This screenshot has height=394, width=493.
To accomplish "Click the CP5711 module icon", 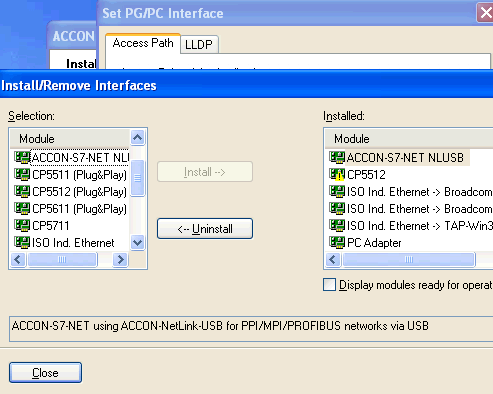I will point(22,225).
